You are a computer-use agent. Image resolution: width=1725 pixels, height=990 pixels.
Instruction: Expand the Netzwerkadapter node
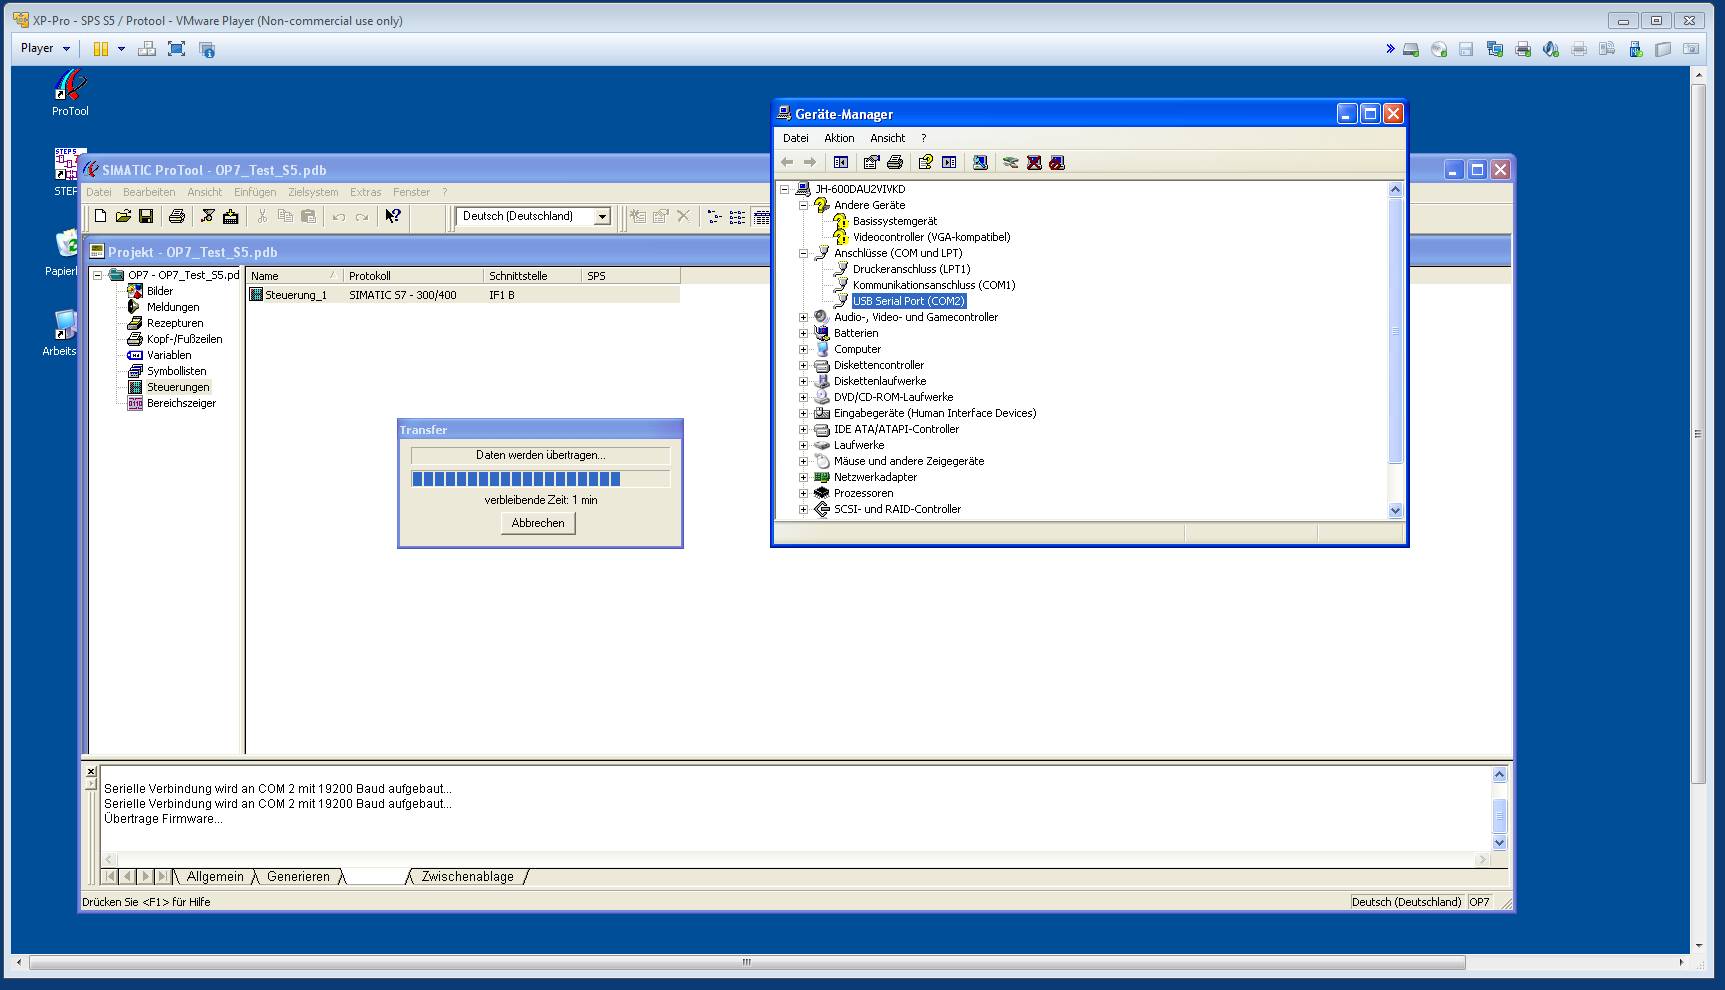click(x=803, y=477)
